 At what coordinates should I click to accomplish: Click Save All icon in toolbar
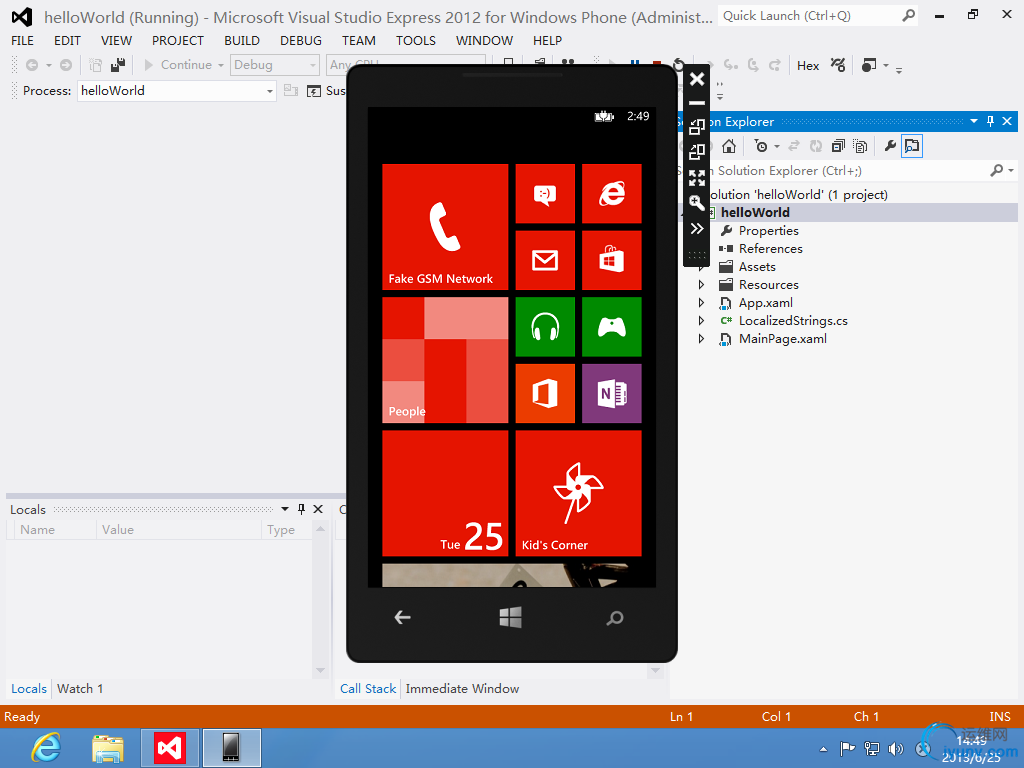point(118,65)
